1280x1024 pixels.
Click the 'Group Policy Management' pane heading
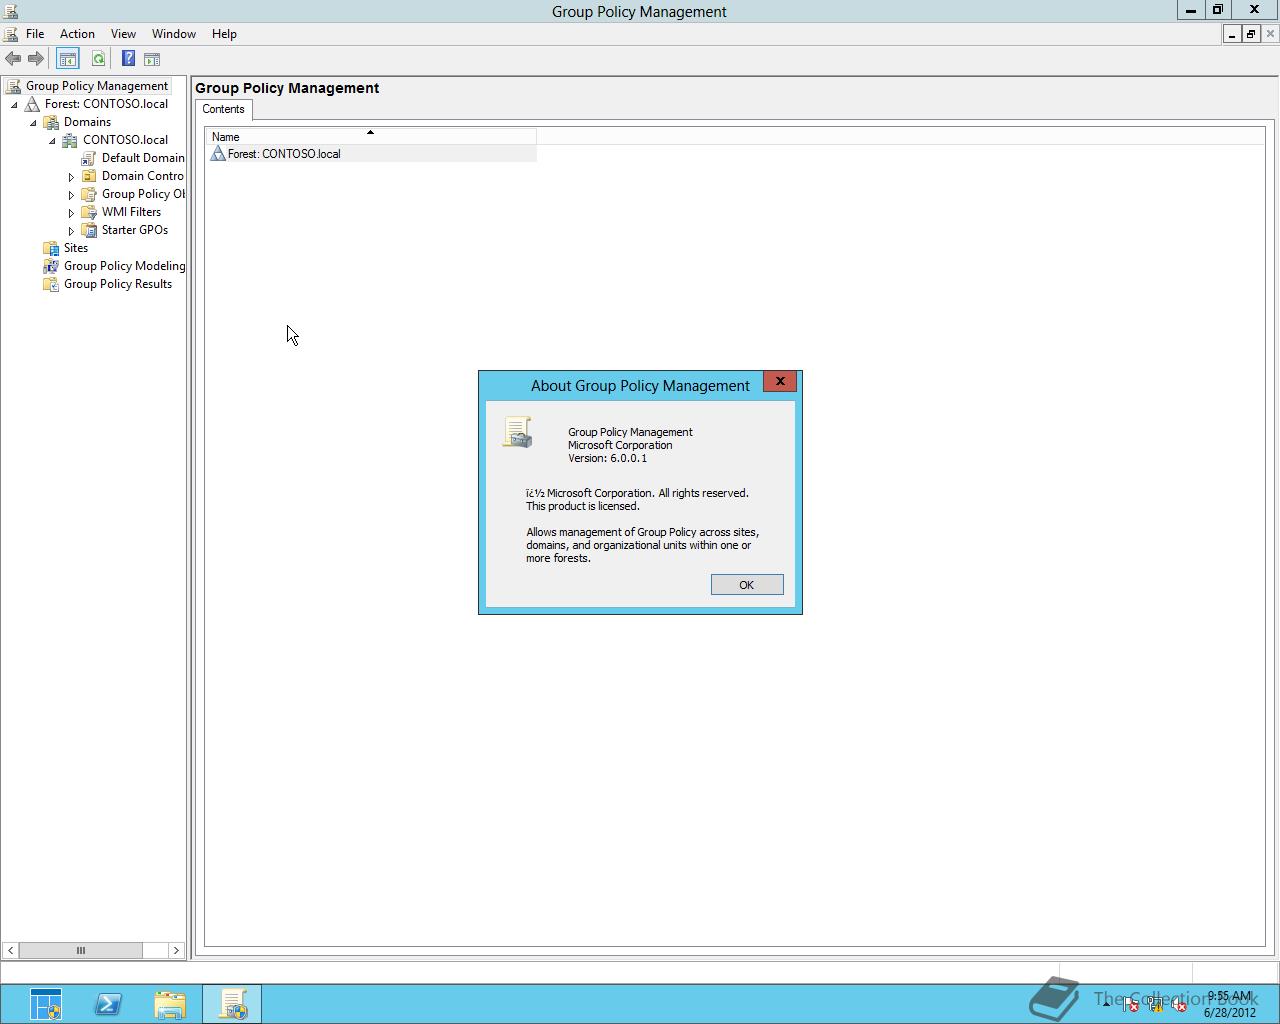coord(287,88)
